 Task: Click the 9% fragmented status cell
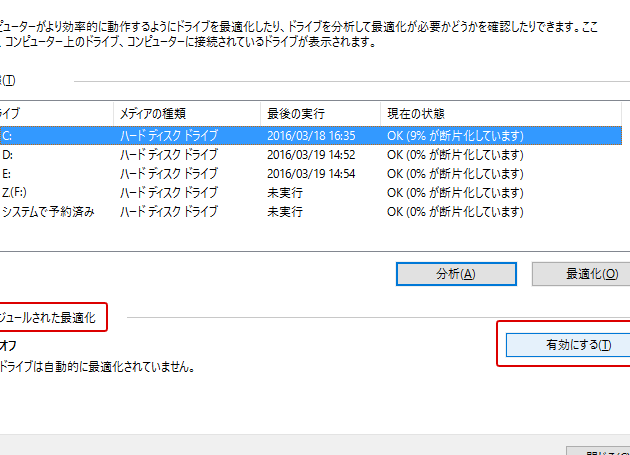coord(455,135)
